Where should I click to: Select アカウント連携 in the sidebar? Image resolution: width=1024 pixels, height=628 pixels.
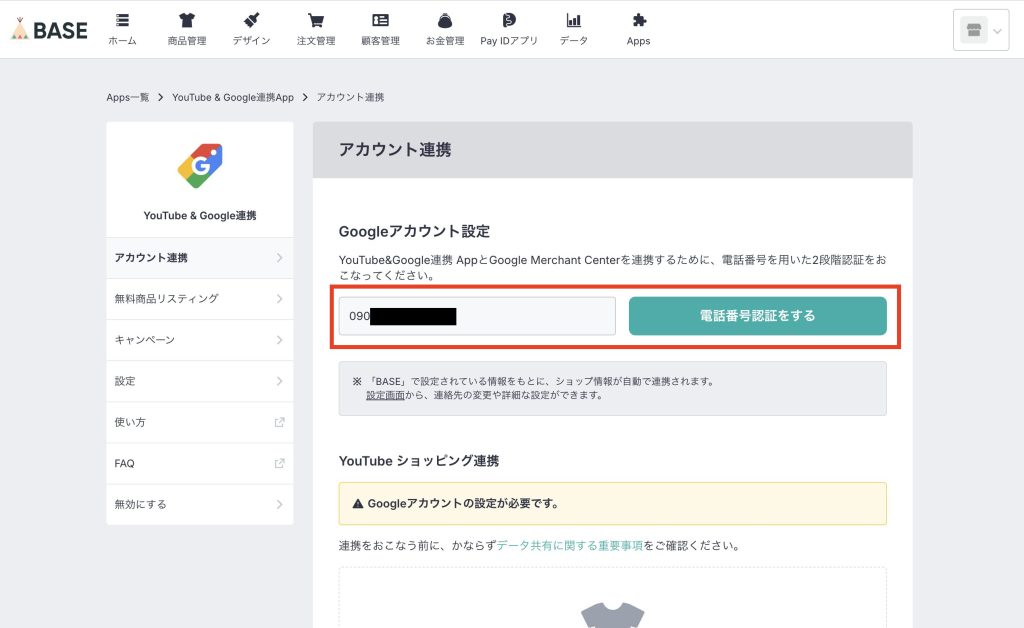tap(200, 258)
